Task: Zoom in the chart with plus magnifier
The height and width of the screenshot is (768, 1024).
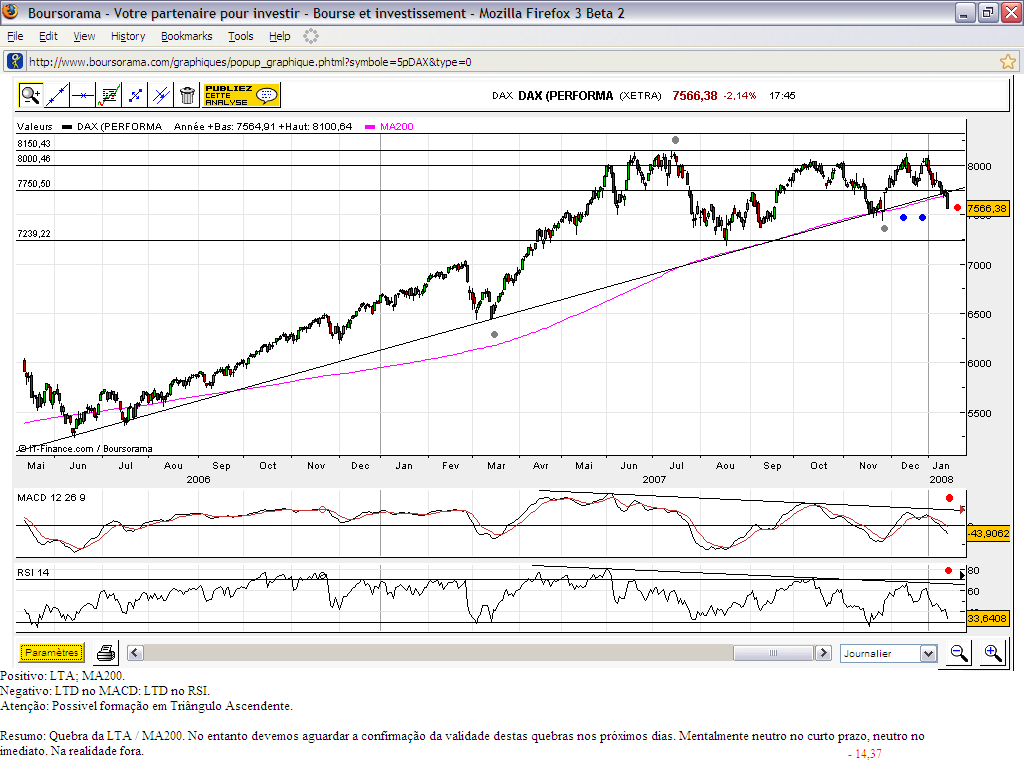Action: [x=993, y=653]
